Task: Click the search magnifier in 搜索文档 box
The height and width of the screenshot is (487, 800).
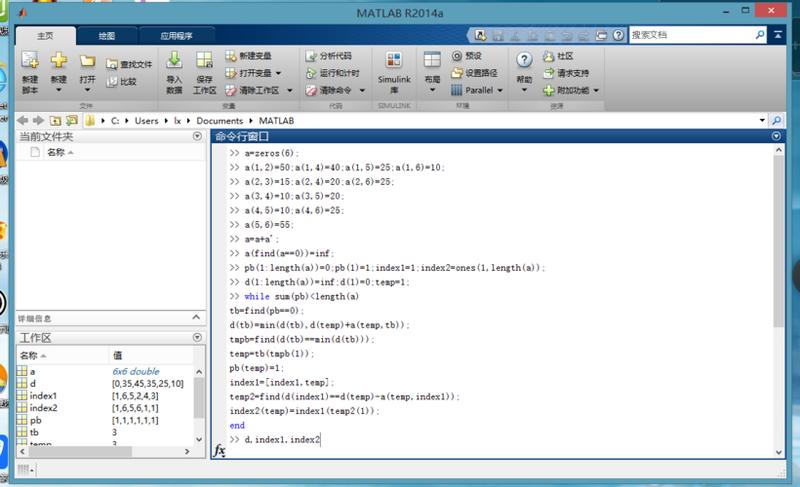Action: pos(760,35)
